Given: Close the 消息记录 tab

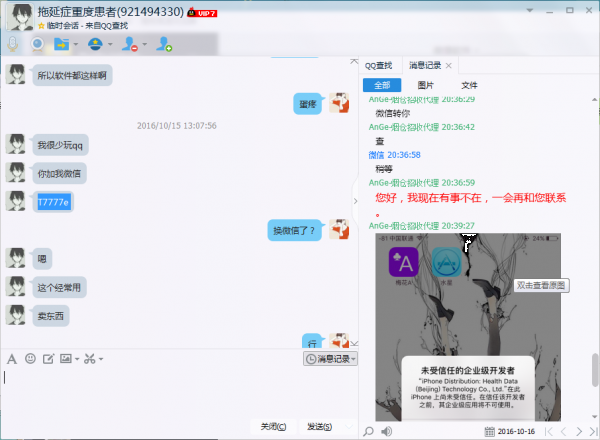Looking at the screenshot, I should 449,66.
